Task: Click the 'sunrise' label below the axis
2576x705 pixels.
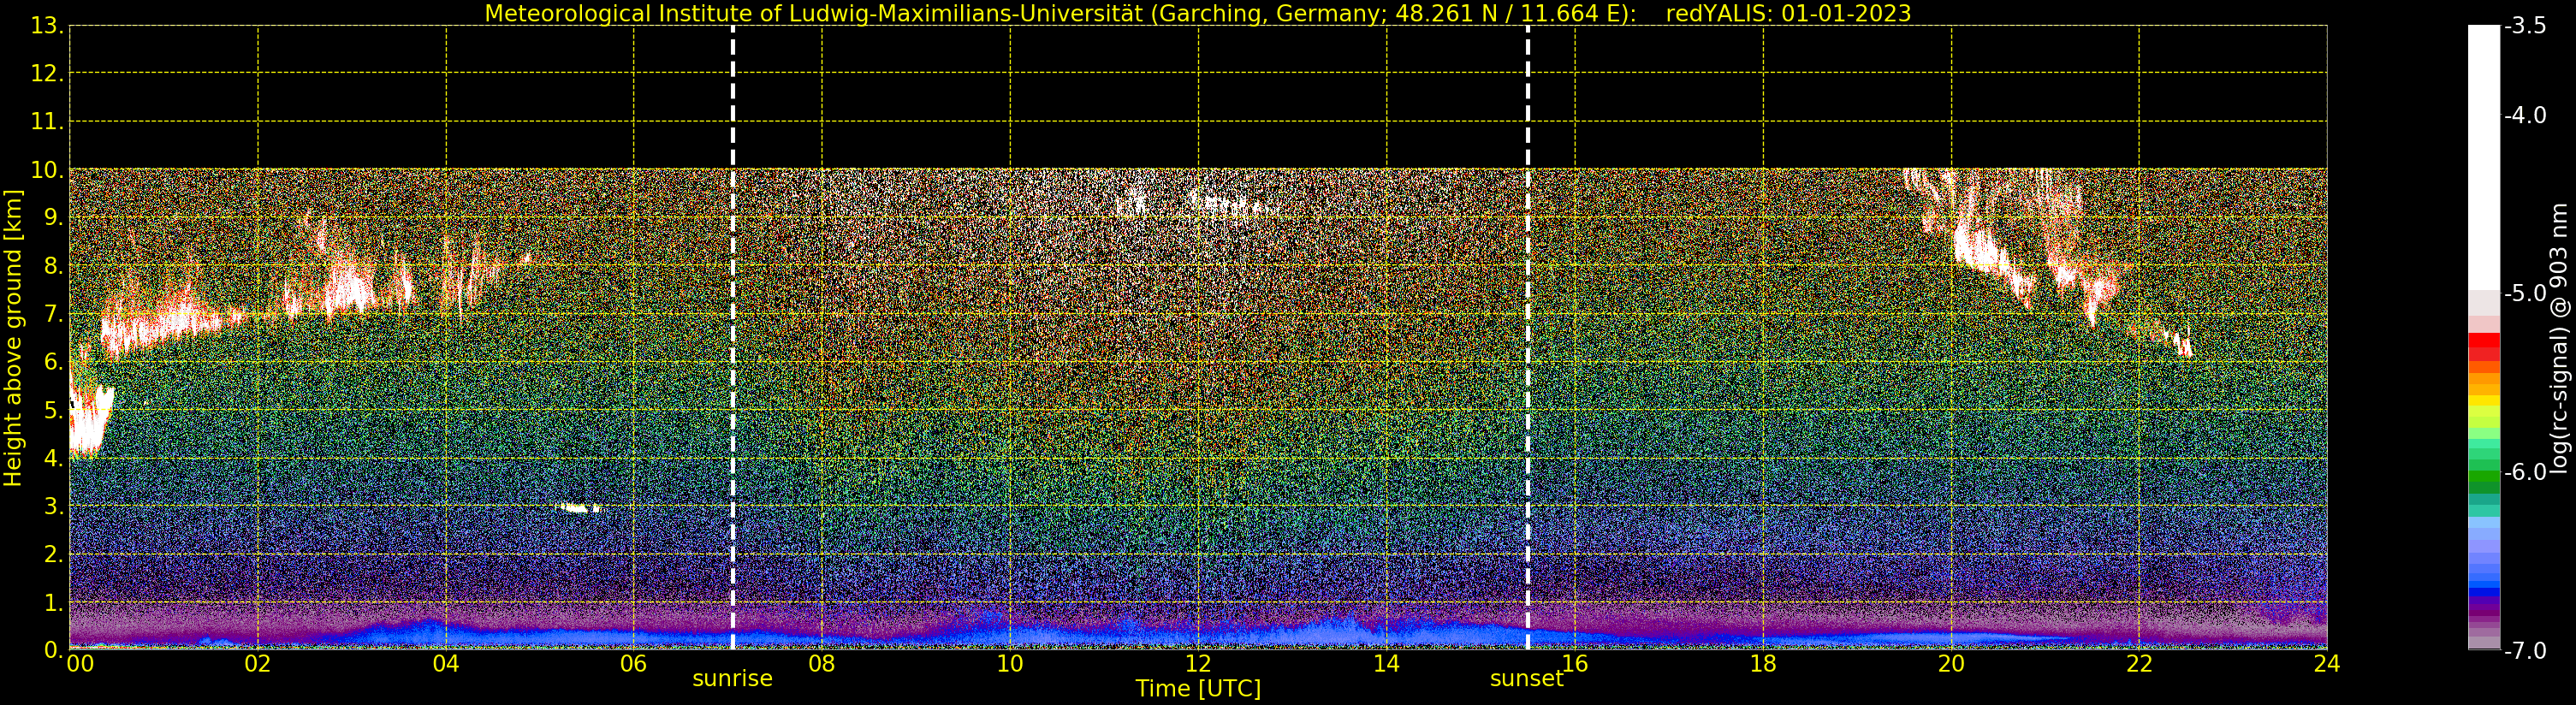Action: 732,679
